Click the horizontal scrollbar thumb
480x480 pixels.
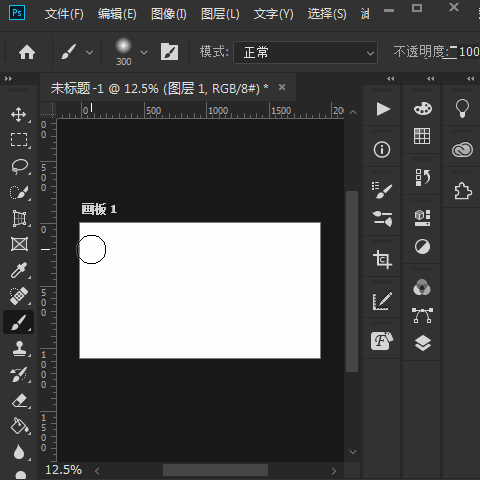[x=215, y=470]
